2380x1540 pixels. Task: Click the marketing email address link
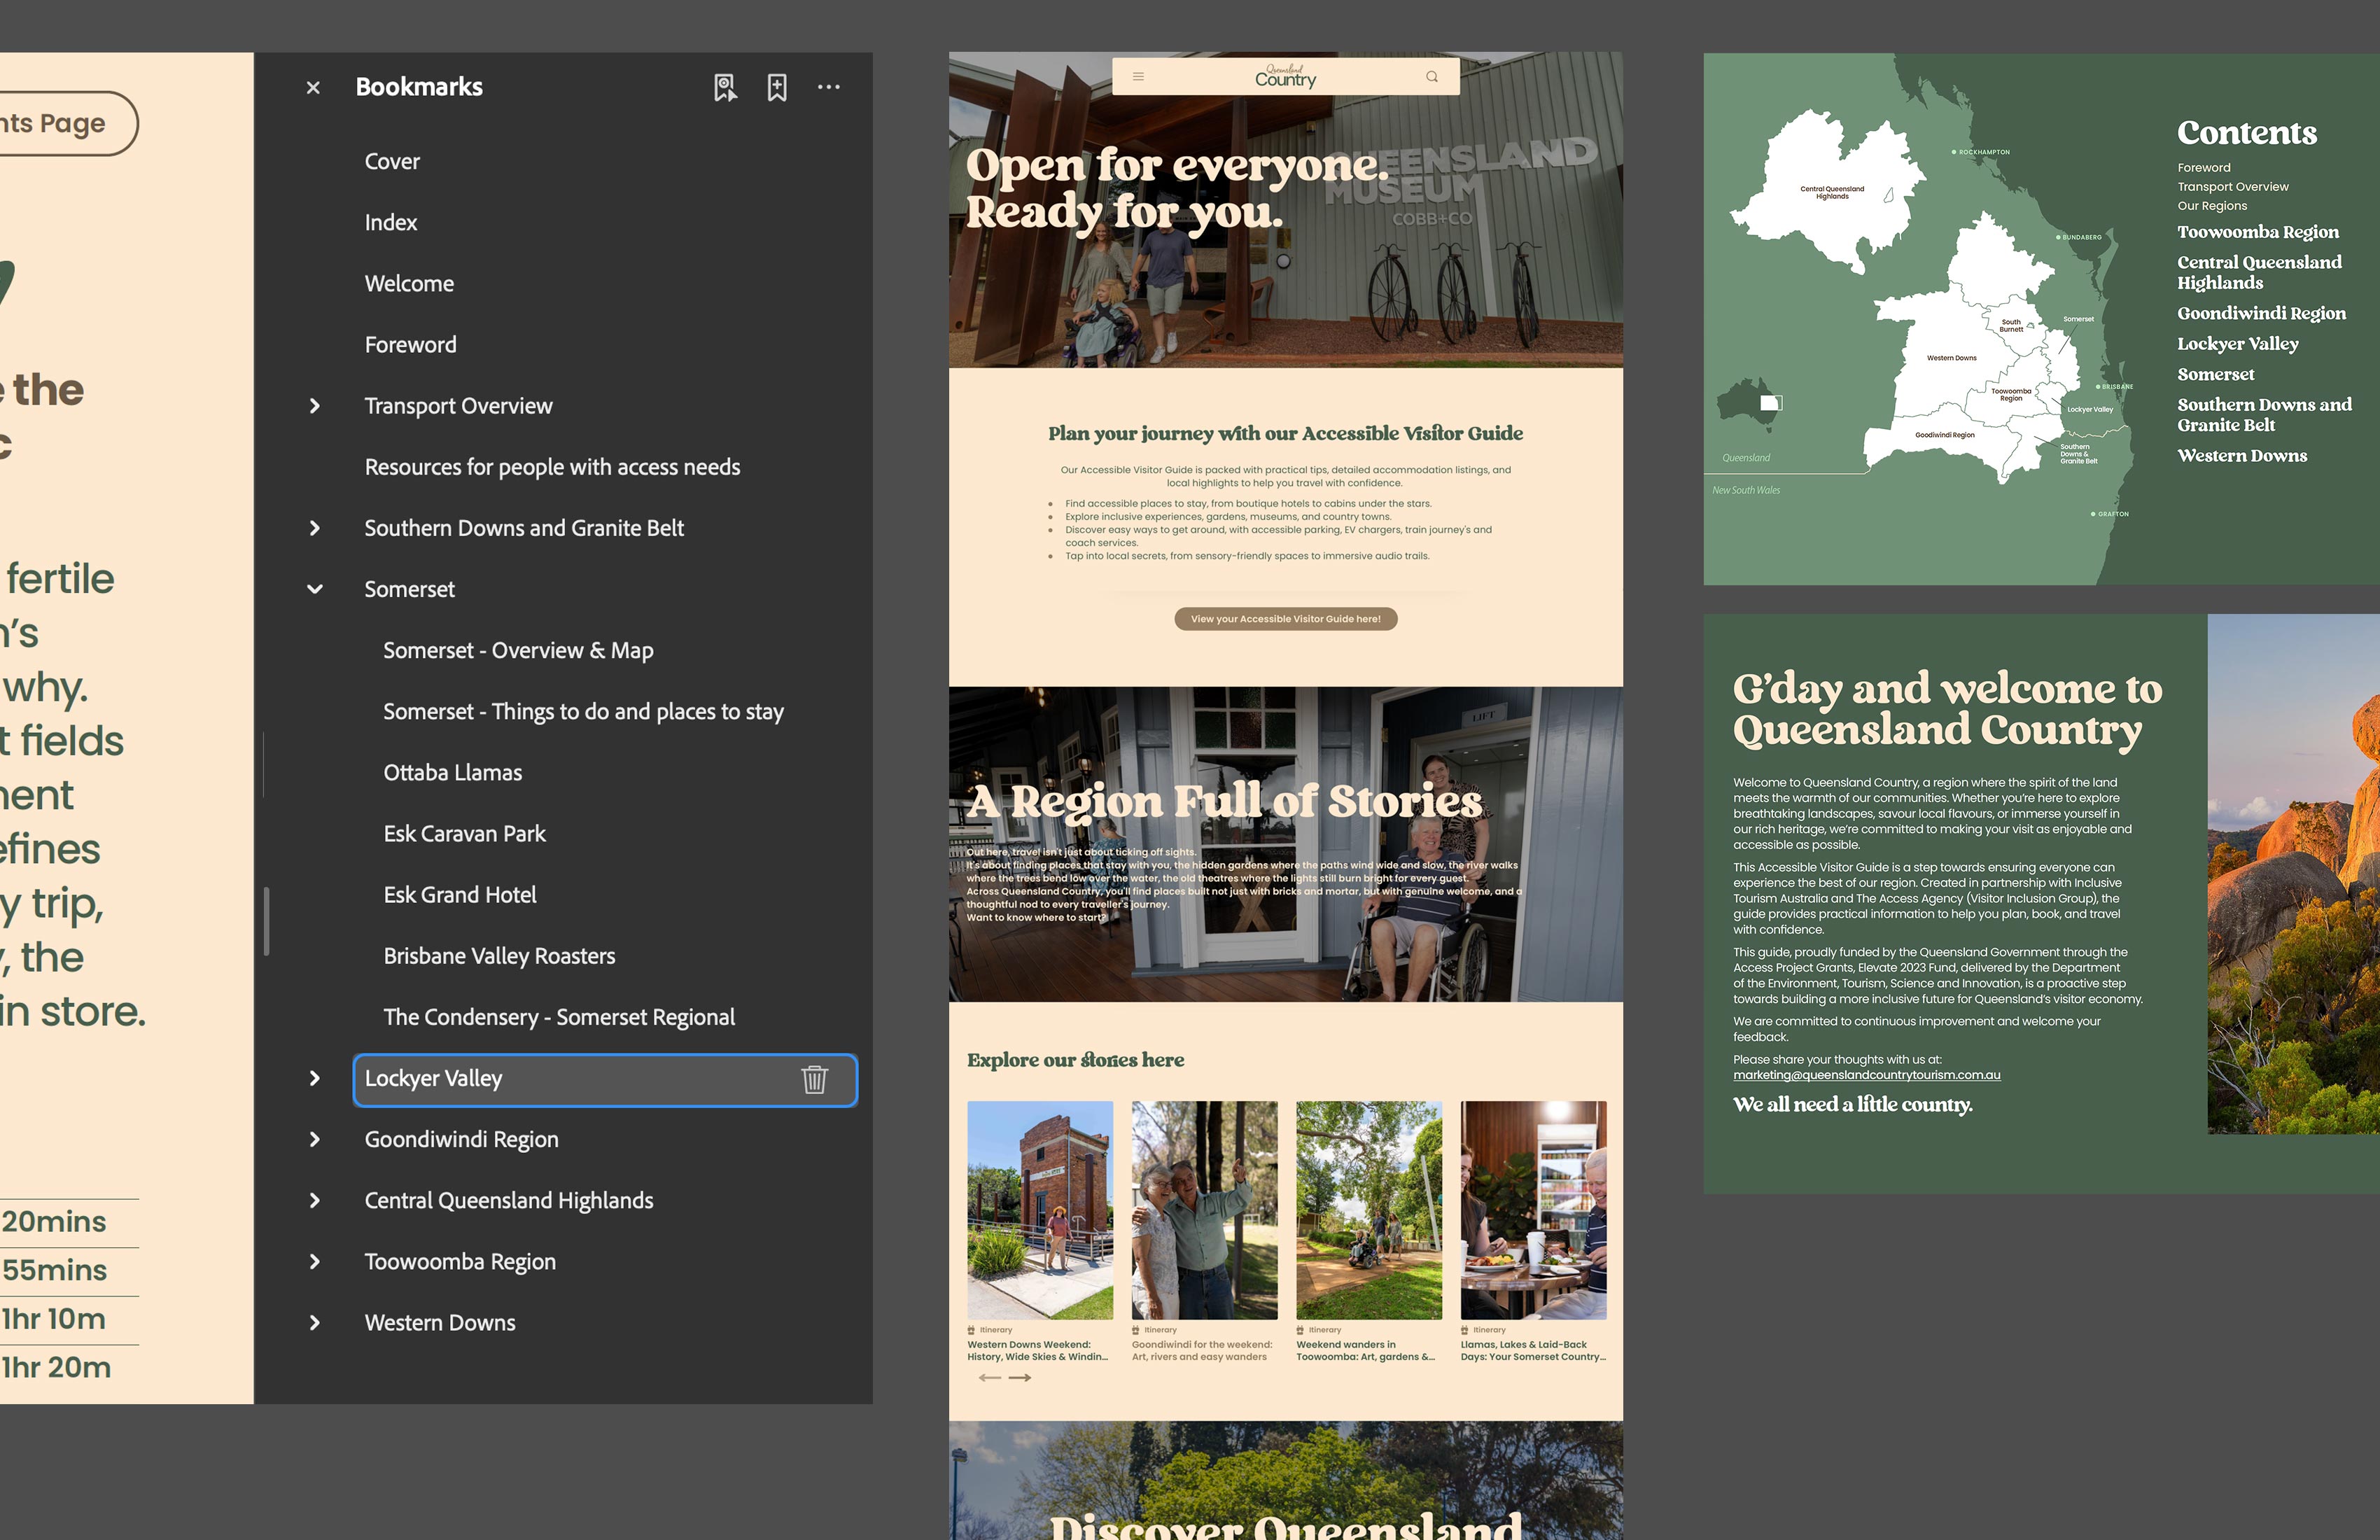[x=1866, y=1075]
